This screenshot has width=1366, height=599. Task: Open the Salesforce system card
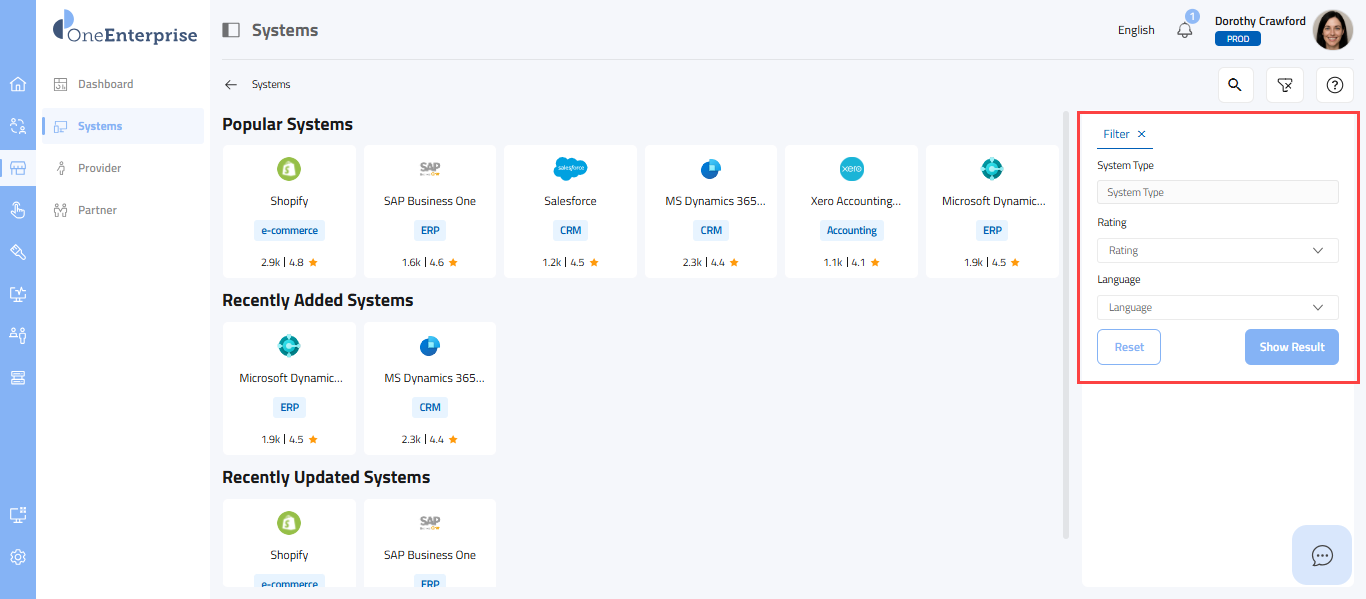coord(570,210)
